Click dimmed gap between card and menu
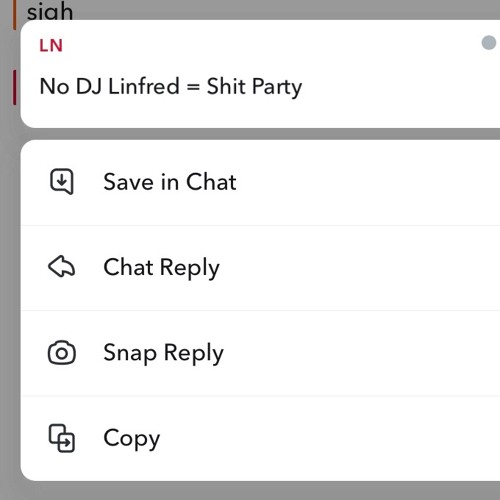Screen dimensions: 500x500 (260, 134)
